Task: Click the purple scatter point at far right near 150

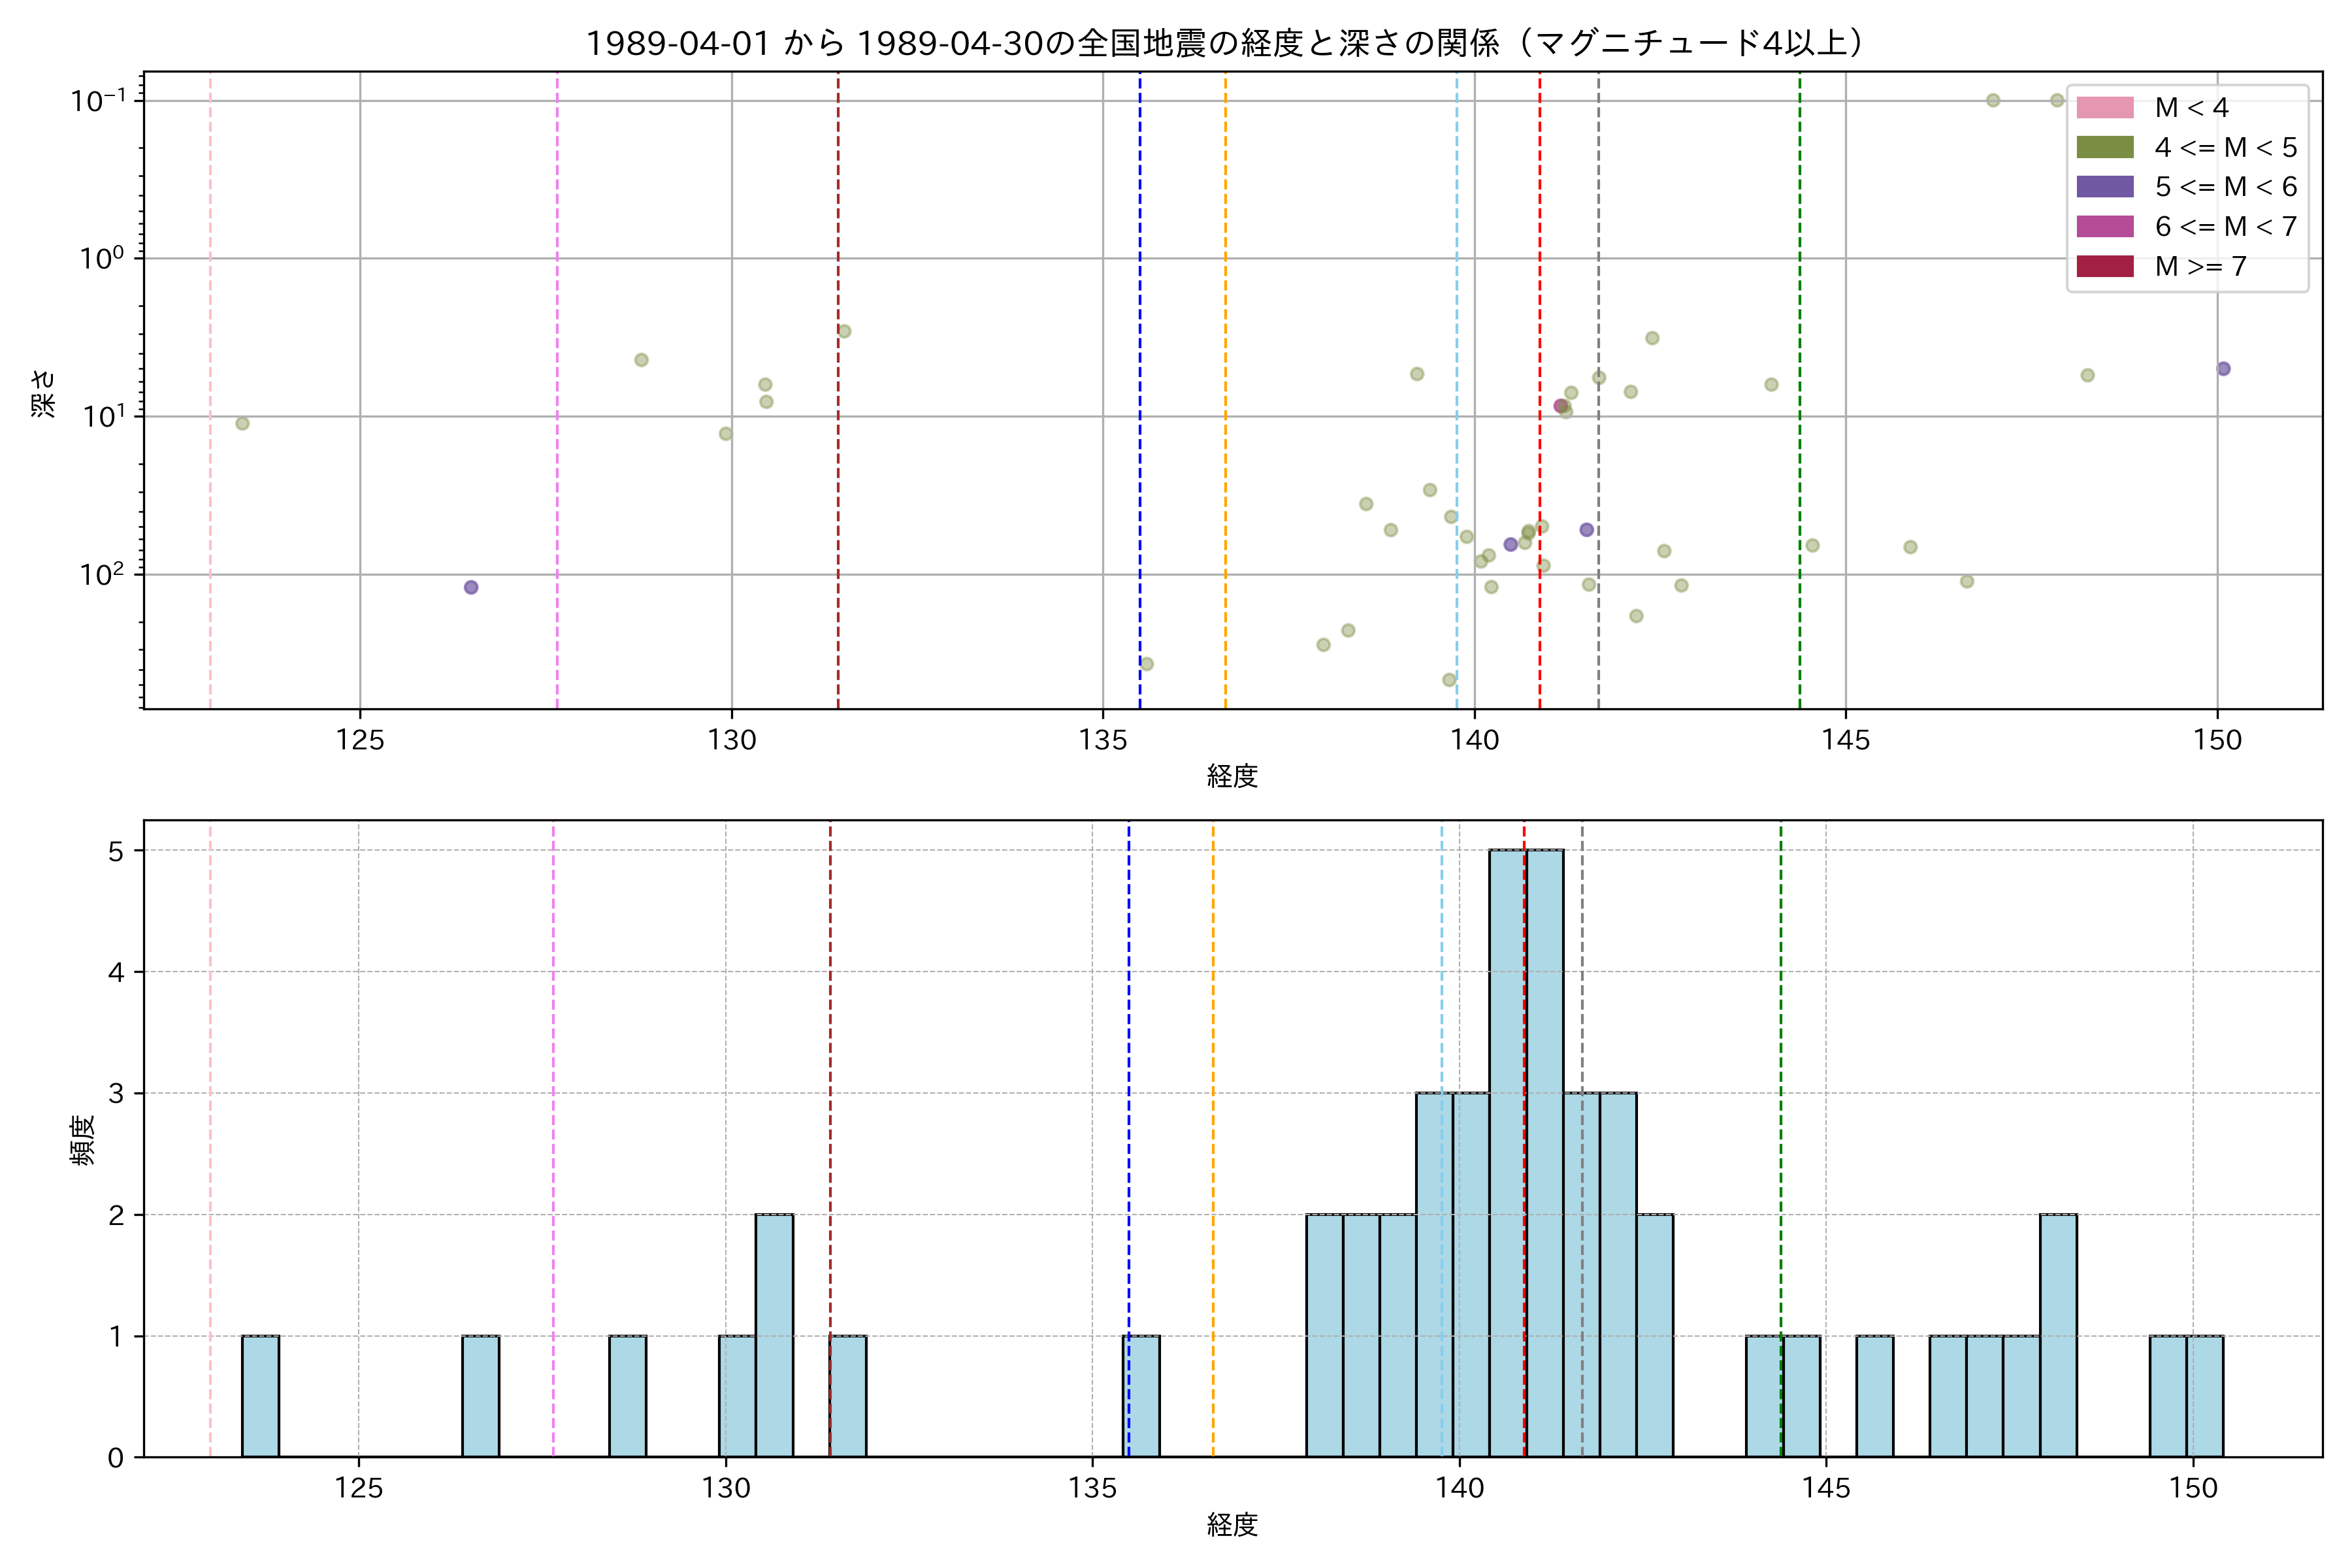Action: pyautogui.click(x=2223, y=369)
